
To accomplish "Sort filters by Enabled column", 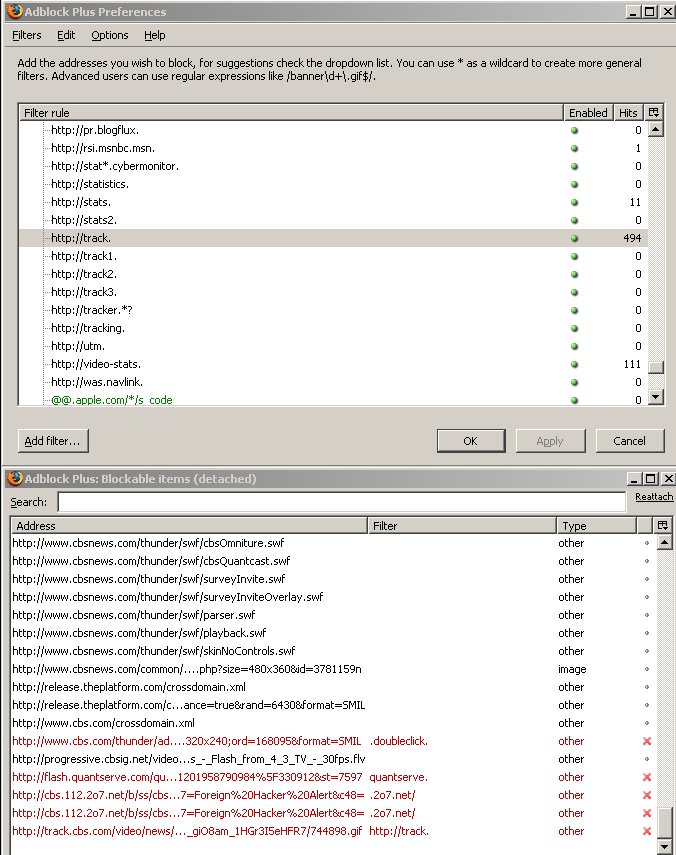I will click(x=588, y=112).
